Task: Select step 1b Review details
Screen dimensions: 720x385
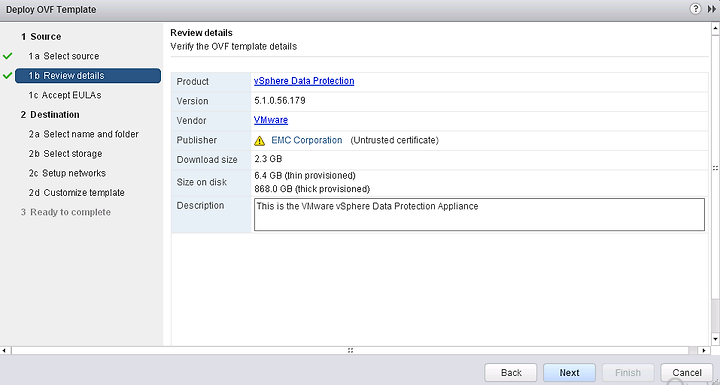Action: pyautogui.click(x=88, y=76)
